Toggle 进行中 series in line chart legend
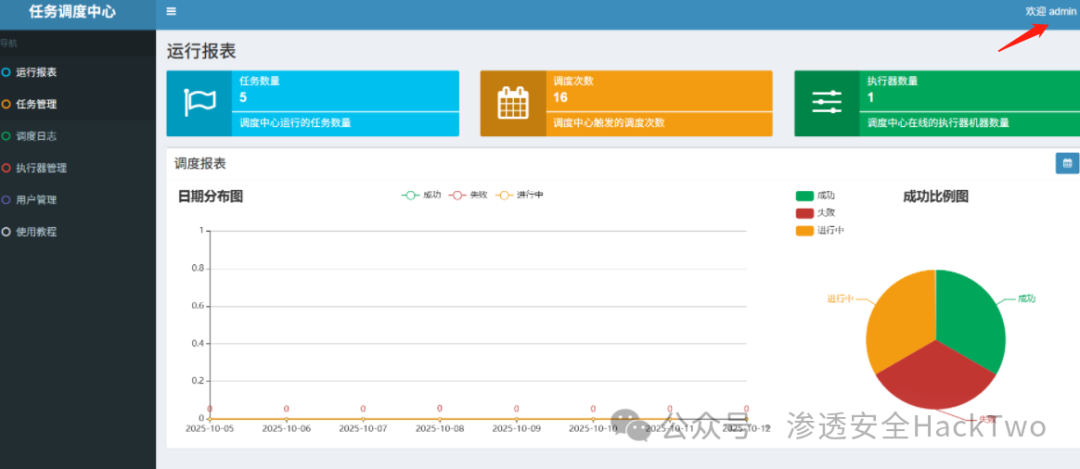Image resolution: width=1080 pixels, height=469 pixels. click(519, 196)
